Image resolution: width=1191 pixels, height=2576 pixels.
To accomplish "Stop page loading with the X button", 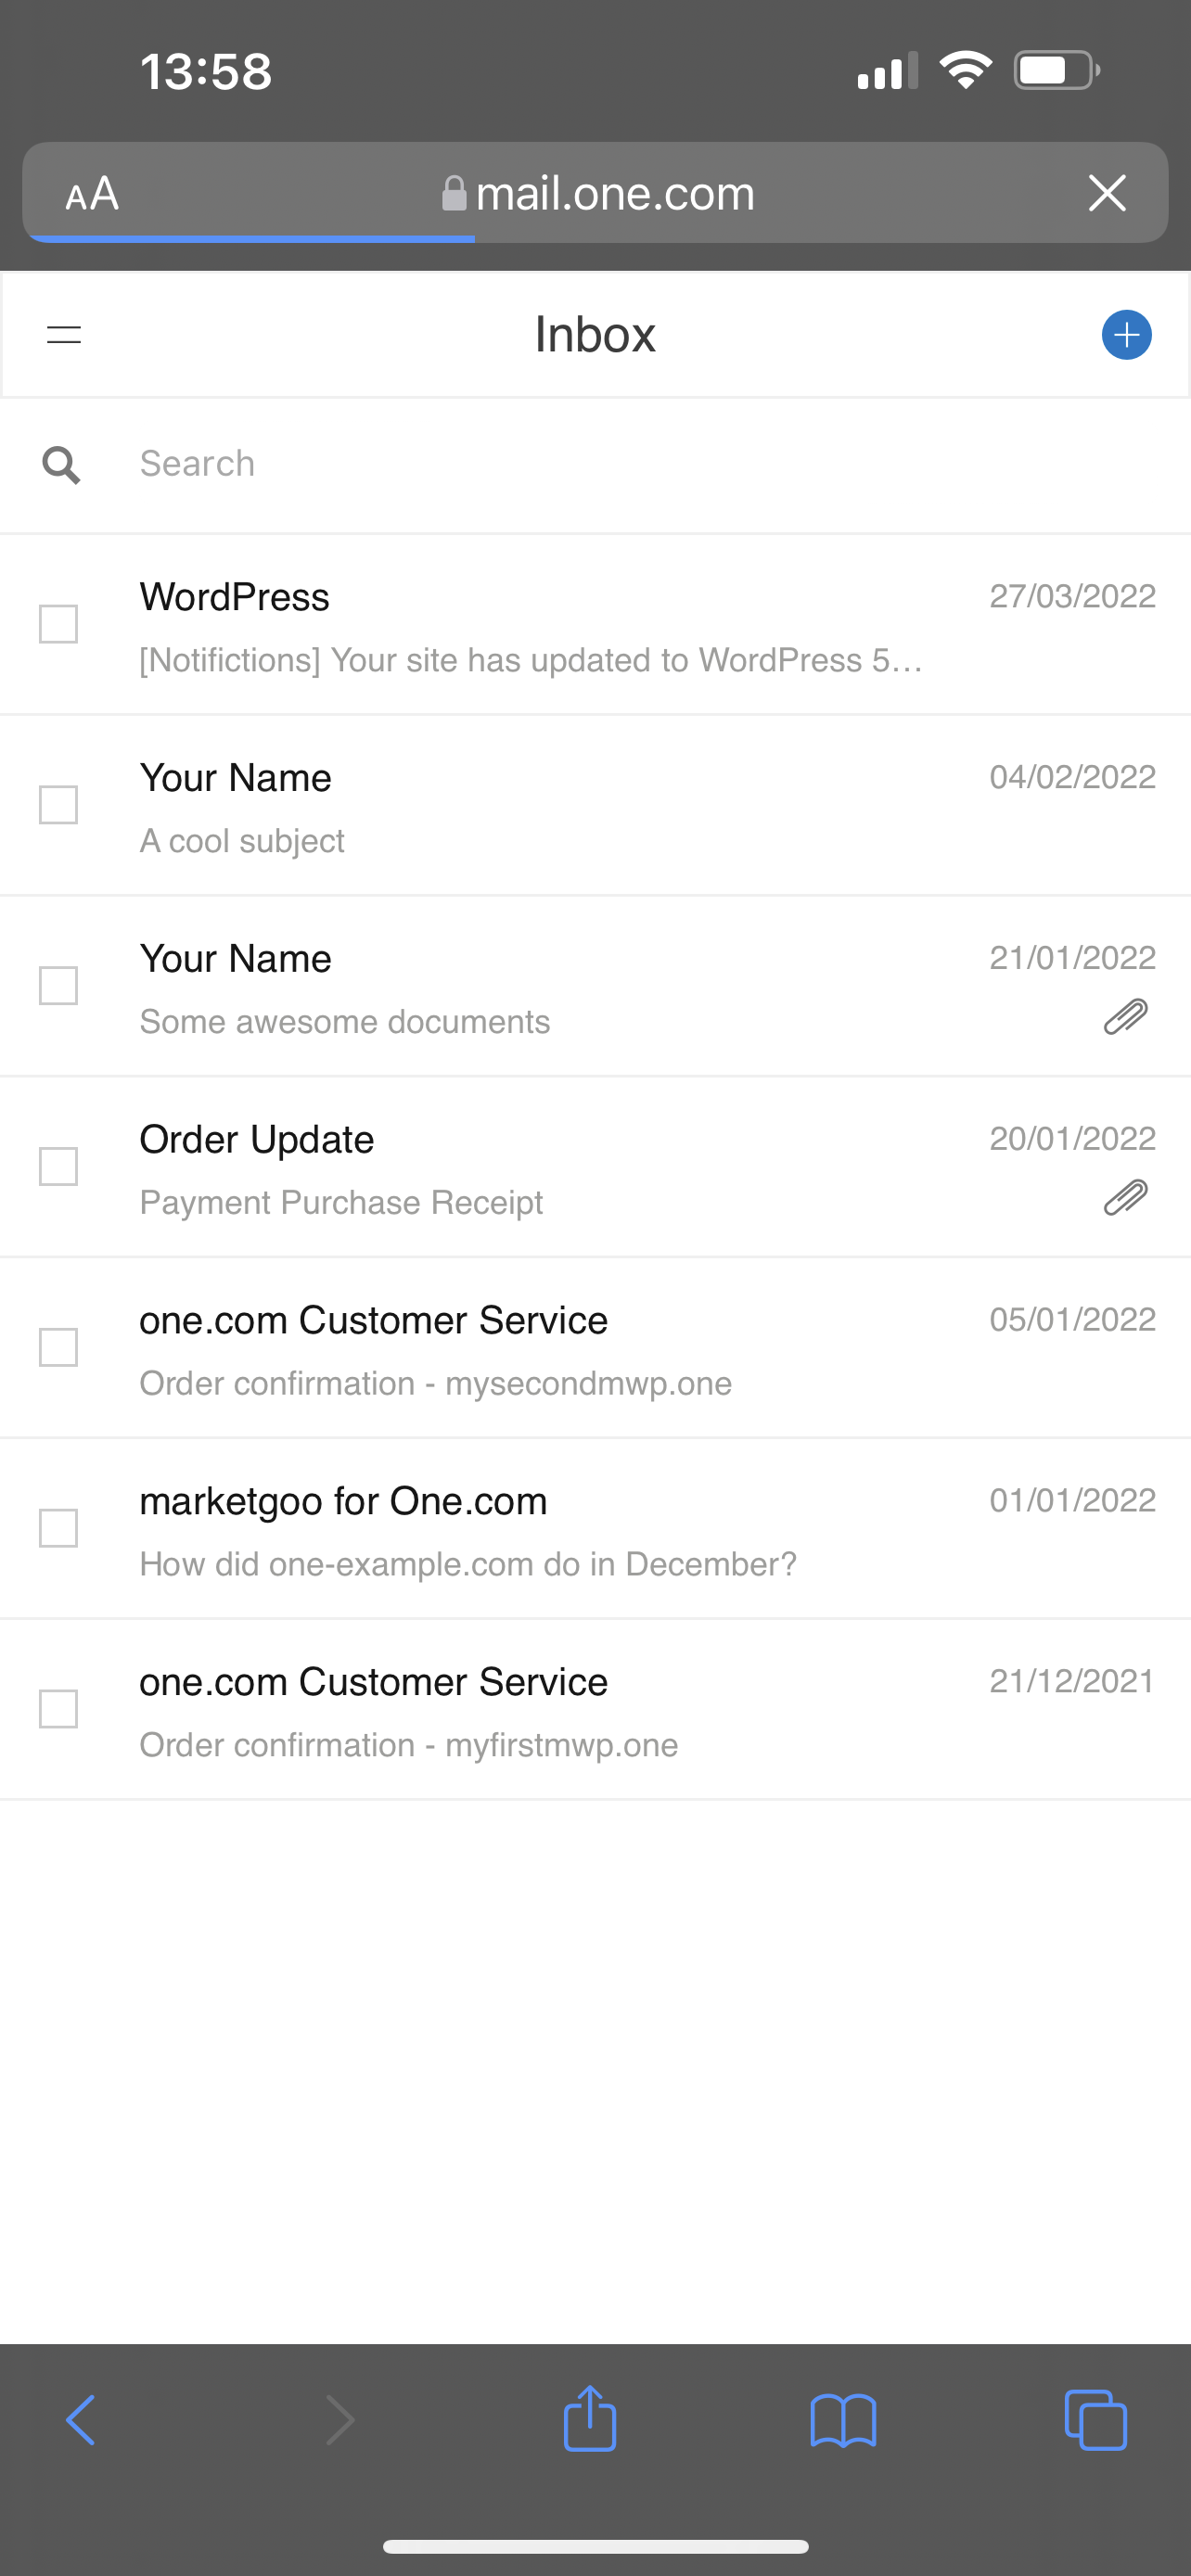I will point(1106,193).
